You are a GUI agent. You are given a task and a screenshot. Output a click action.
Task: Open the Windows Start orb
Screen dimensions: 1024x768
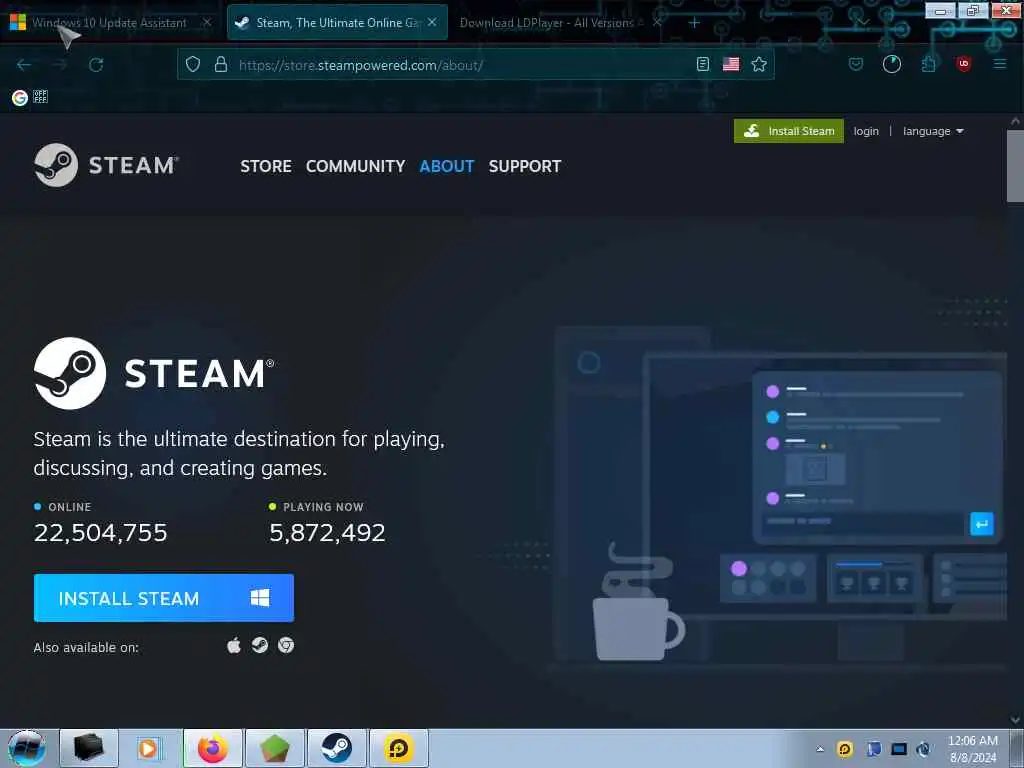pyautogui.click(x=26, y=748)
